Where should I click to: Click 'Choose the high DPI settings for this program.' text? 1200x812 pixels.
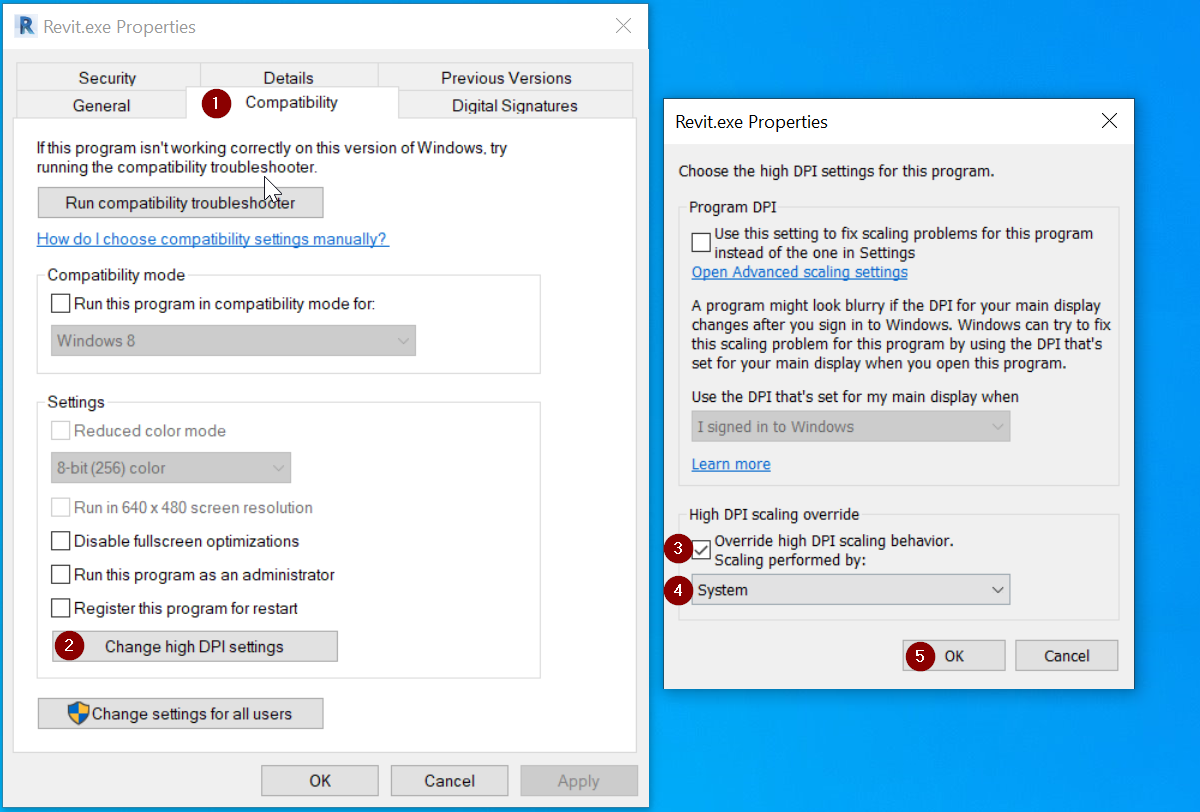[x=837, y=171]
